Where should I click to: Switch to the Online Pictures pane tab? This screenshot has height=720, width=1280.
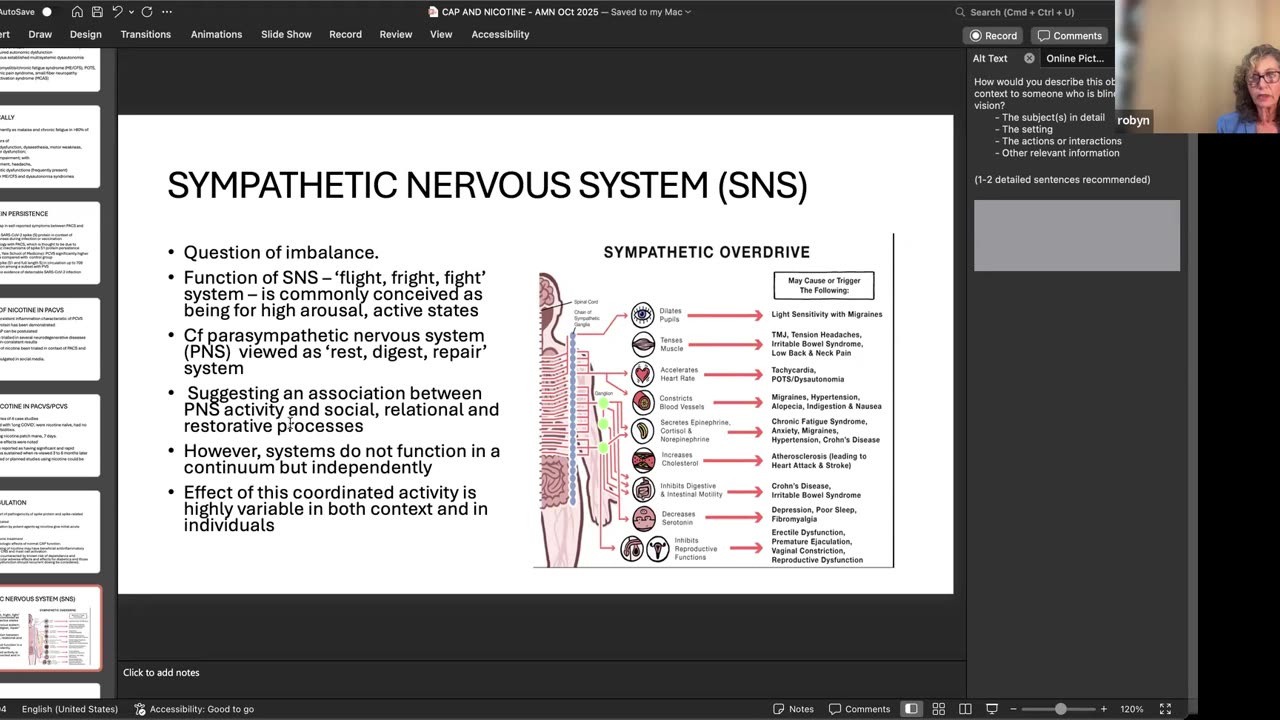coord(1074,58)
